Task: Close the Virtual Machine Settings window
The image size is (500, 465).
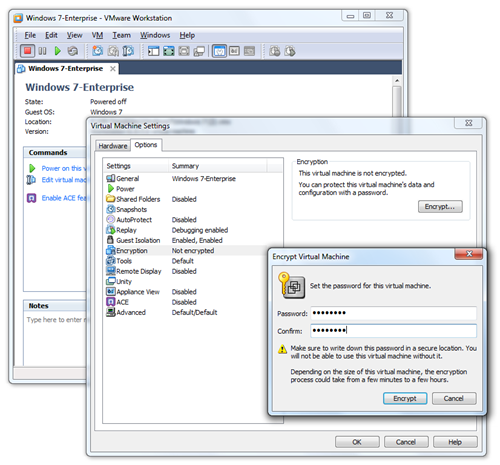Action: point(468,123)
